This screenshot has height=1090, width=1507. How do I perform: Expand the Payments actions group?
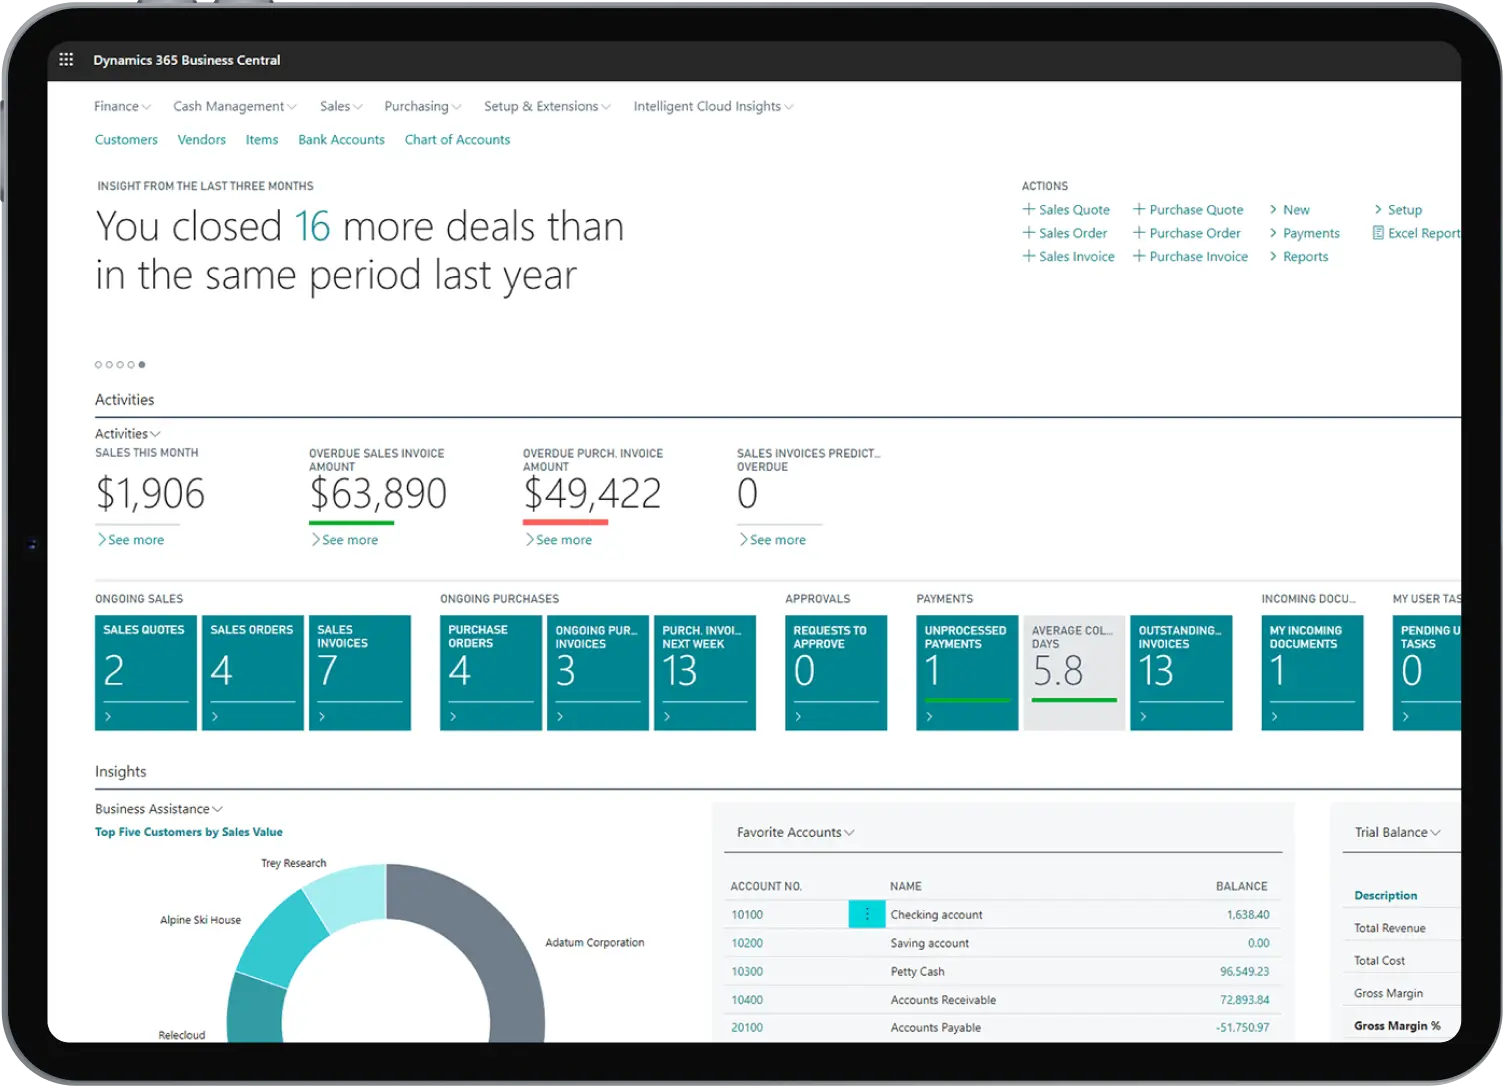pos(1305,233)
